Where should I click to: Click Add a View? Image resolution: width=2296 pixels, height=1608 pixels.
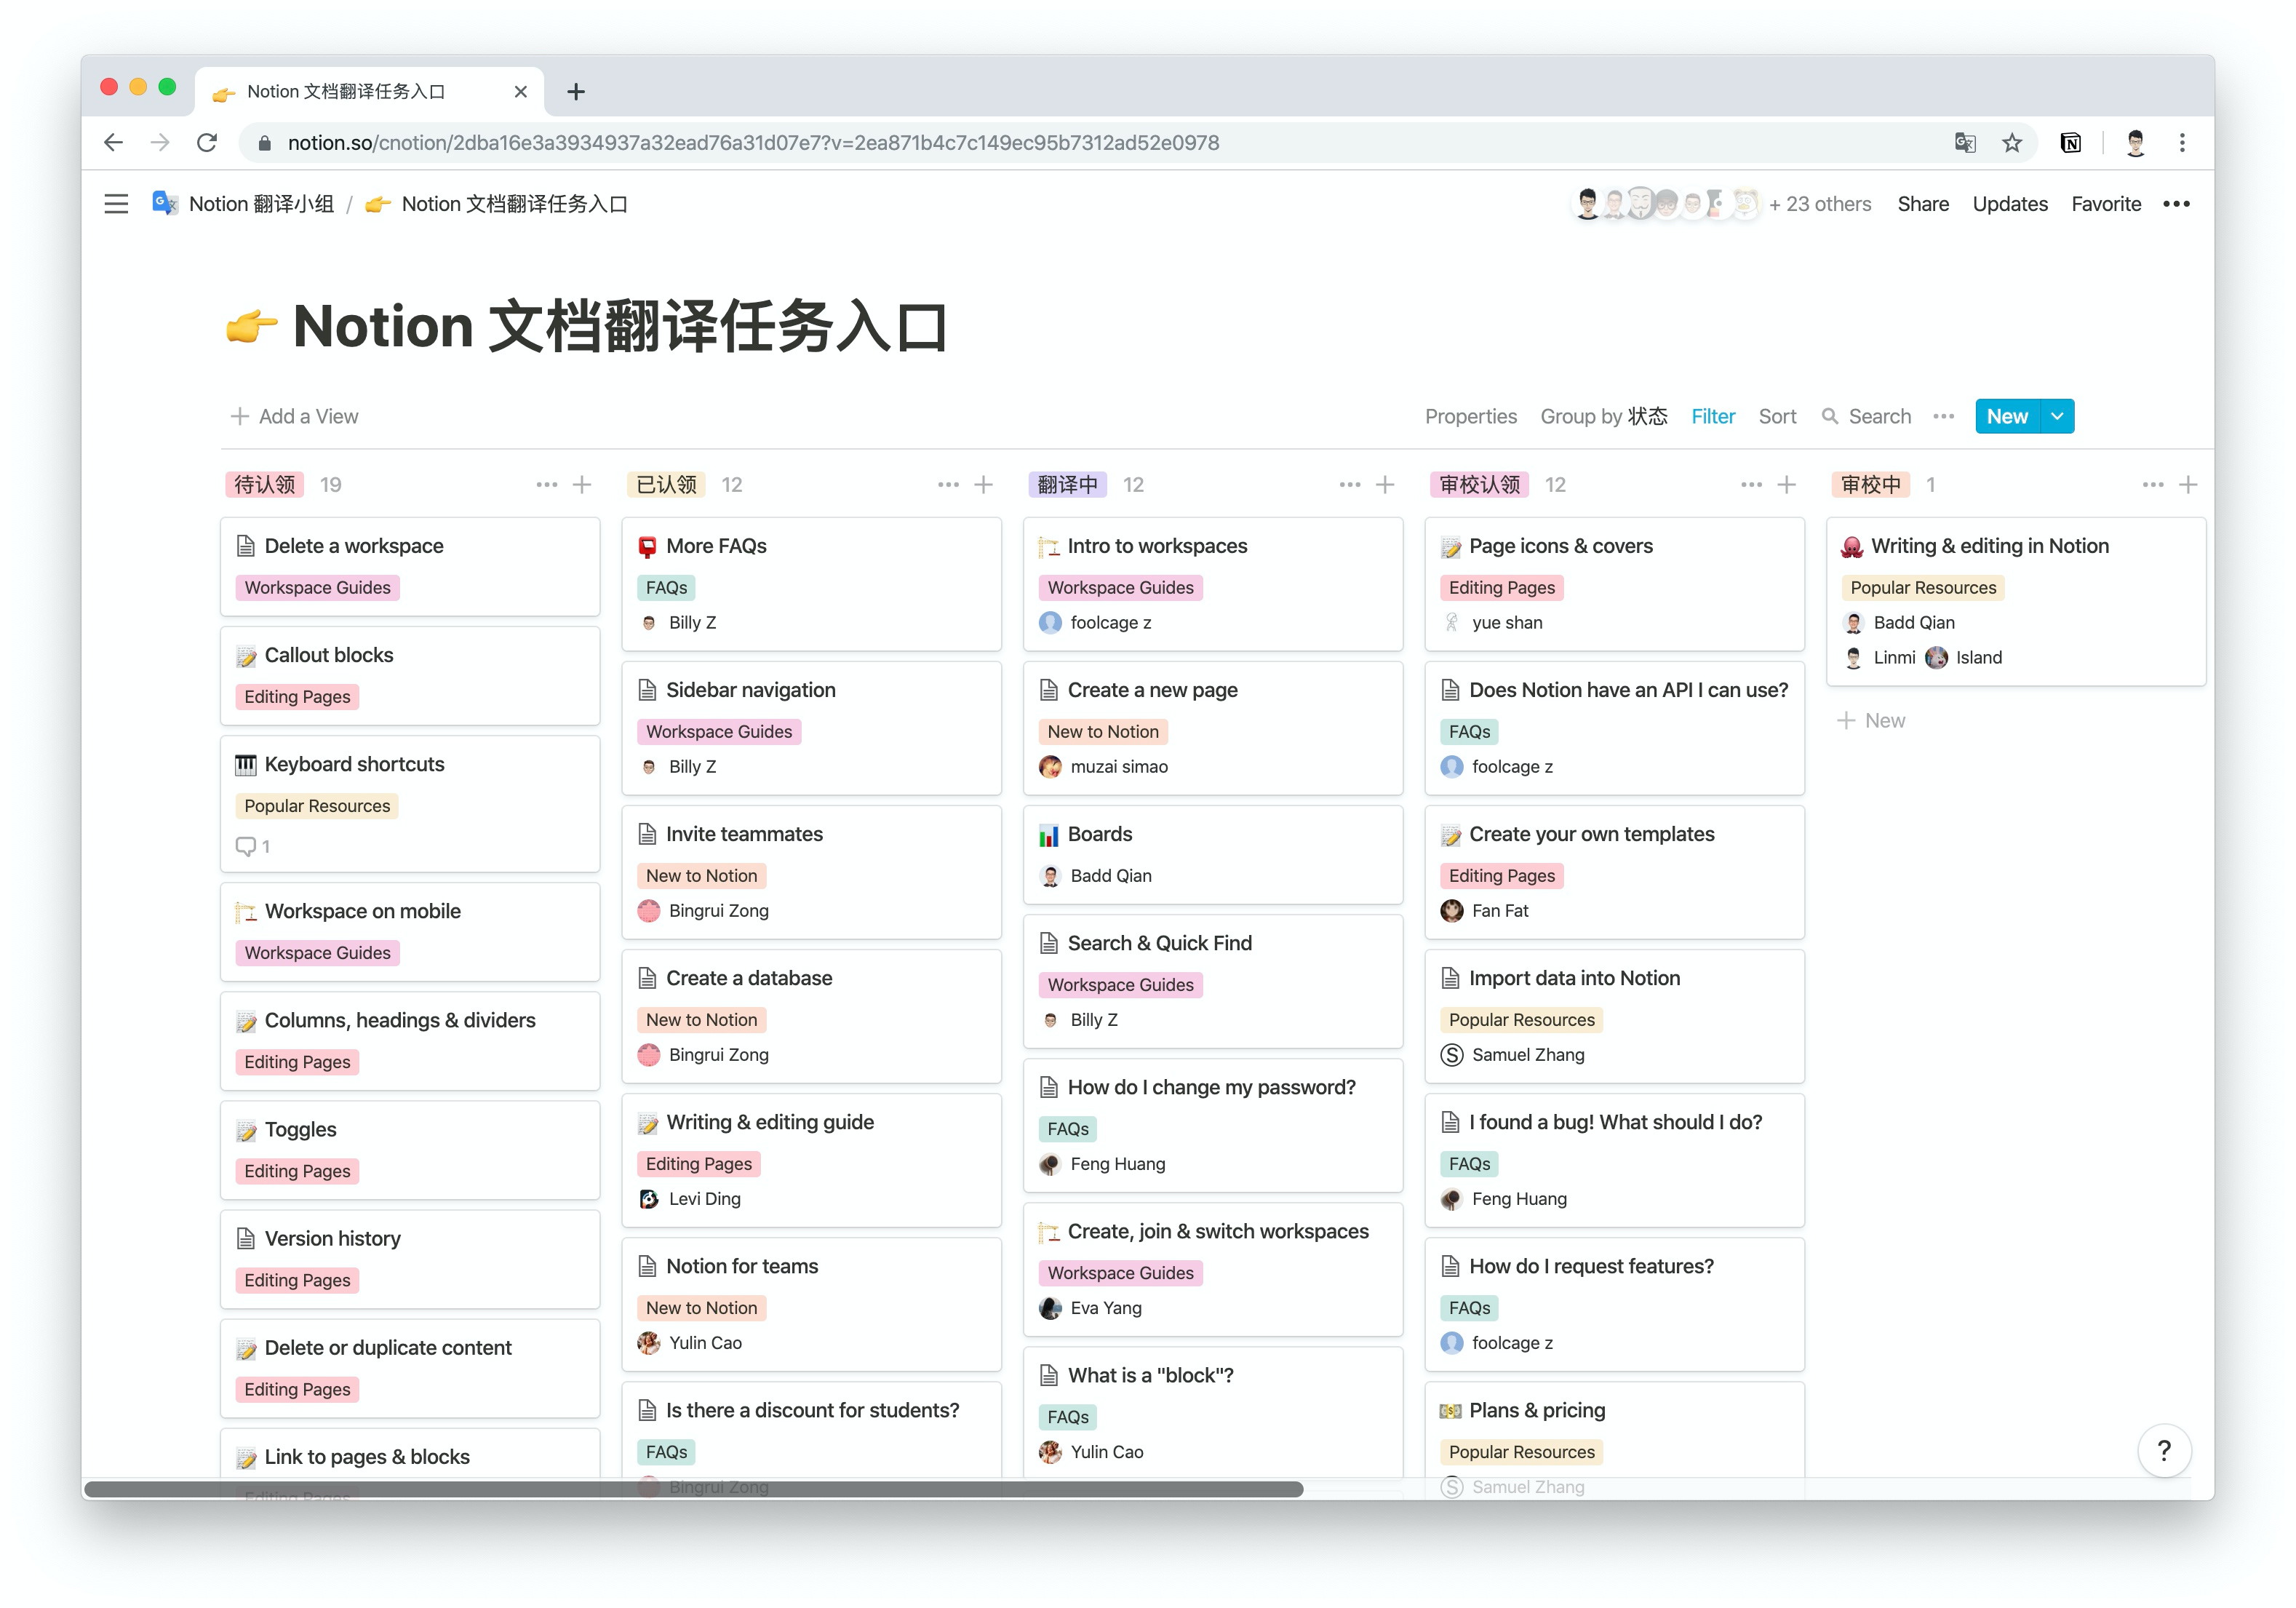pyautogui.click(x=294, y=416)
